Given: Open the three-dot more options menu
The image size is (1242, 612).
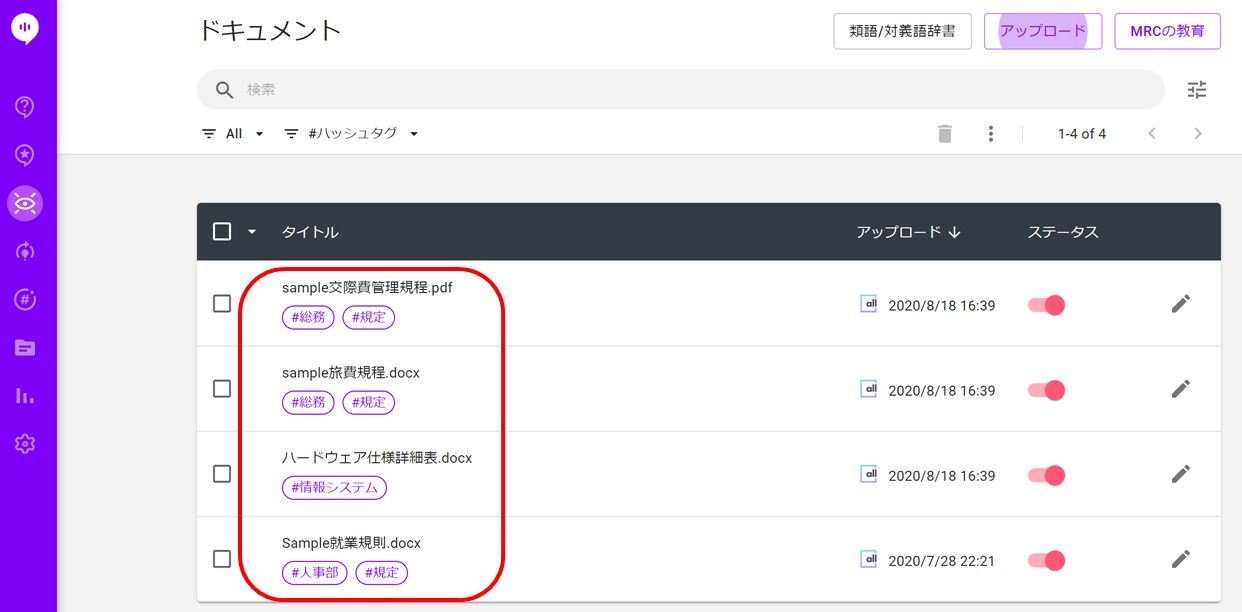Looking at the screenshot, I should click(990, 134).
